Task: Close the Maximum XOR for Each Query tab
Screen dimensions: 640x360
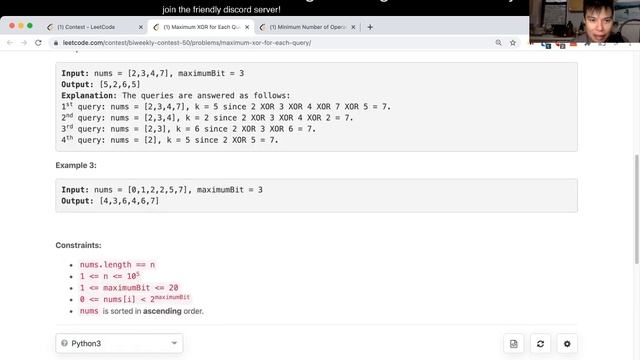Action: click(247, 27)
